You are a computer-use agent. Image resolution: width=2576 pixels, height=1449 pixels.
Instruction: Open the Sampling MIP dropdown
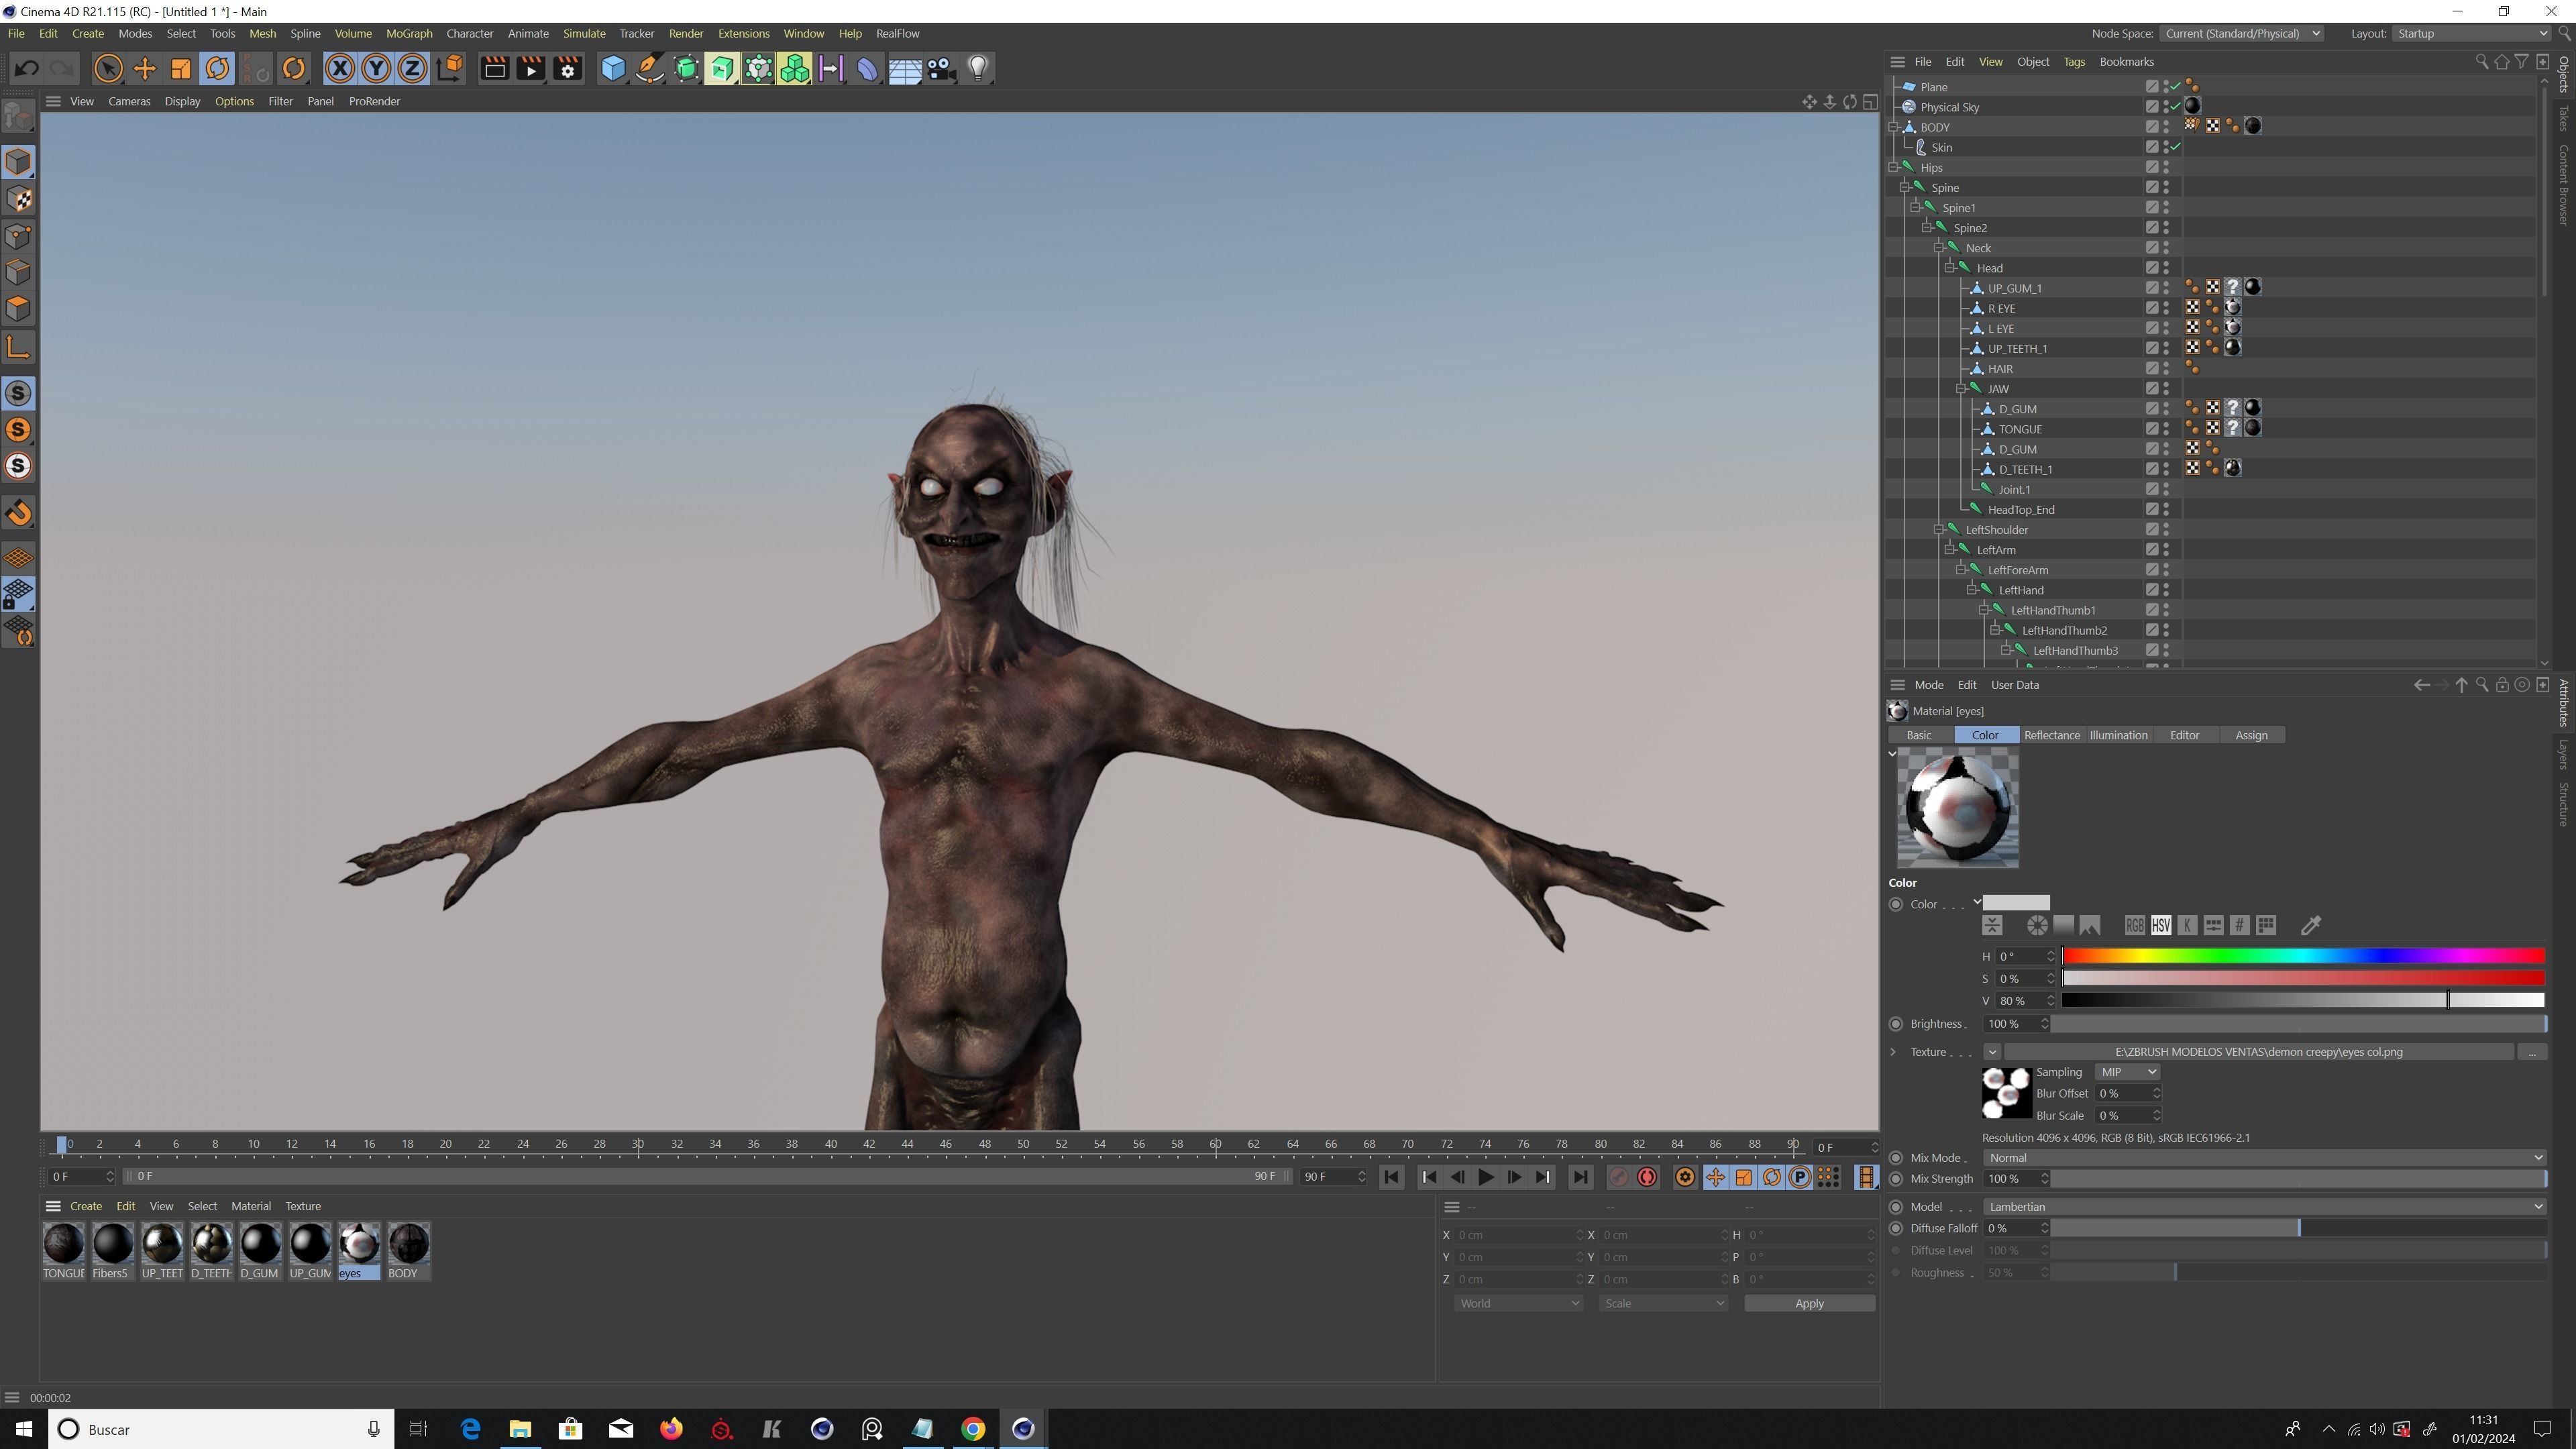pos(2127,1072)
